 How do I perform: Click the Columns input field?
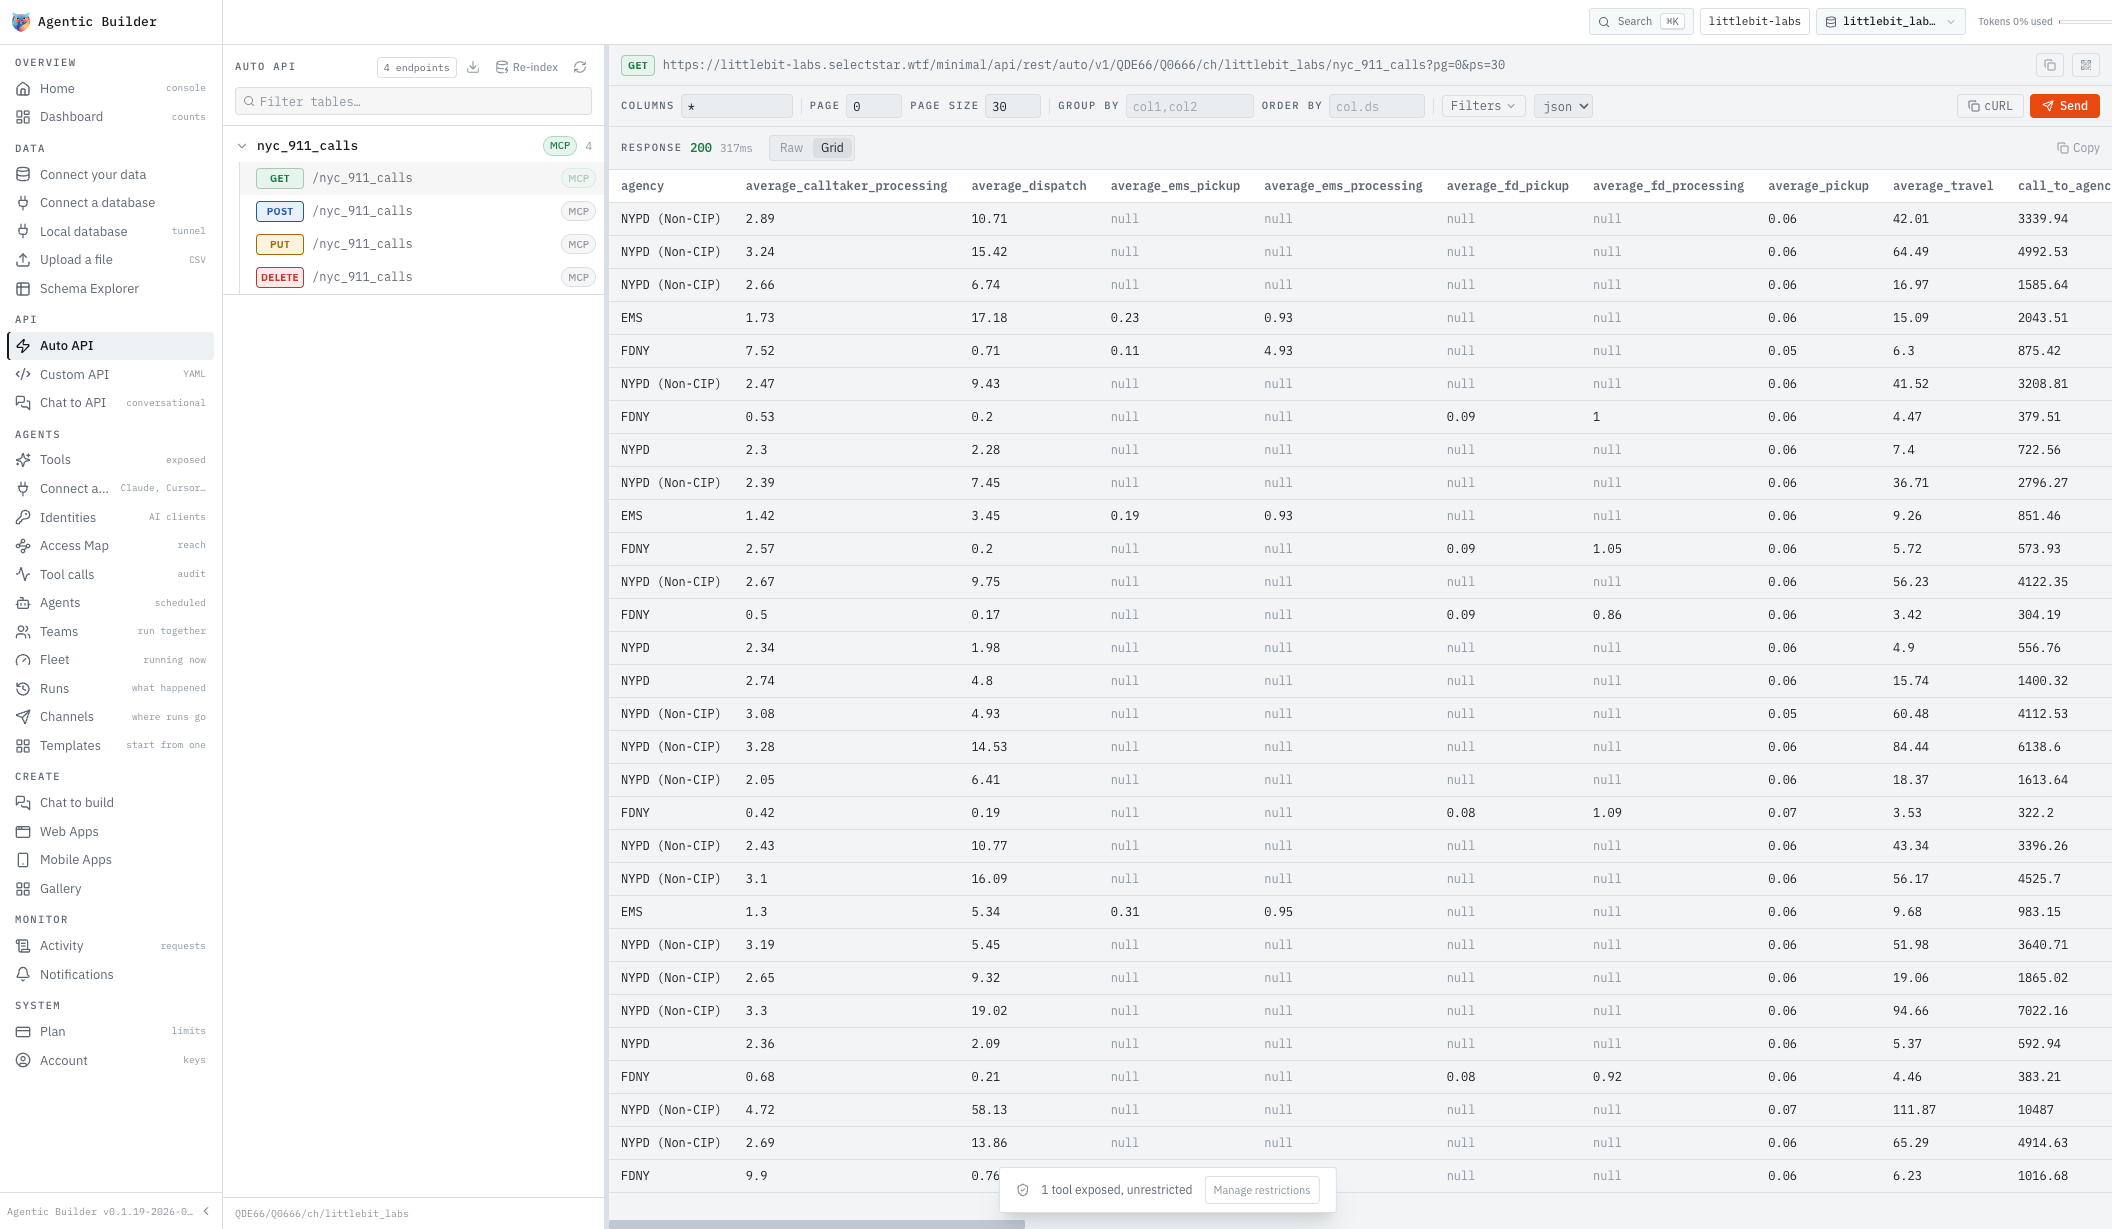(x=737, y=106)
